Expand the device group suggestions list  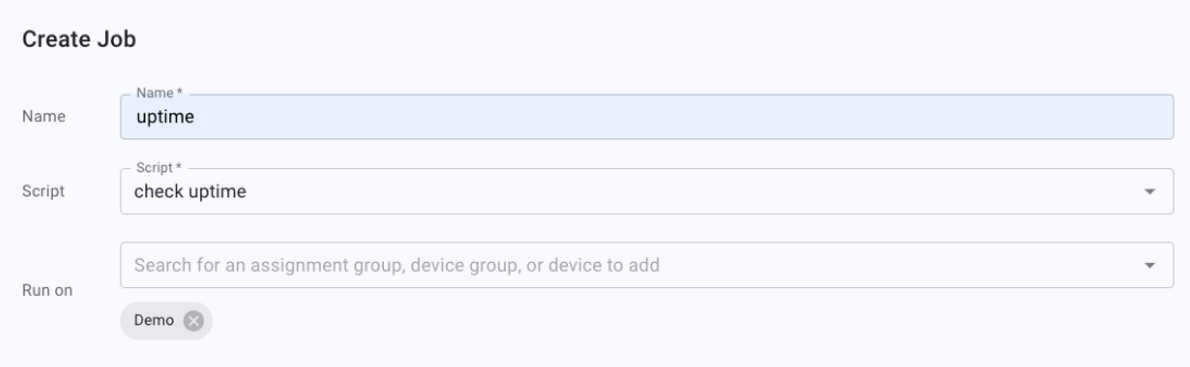(x=1150, y=265)
